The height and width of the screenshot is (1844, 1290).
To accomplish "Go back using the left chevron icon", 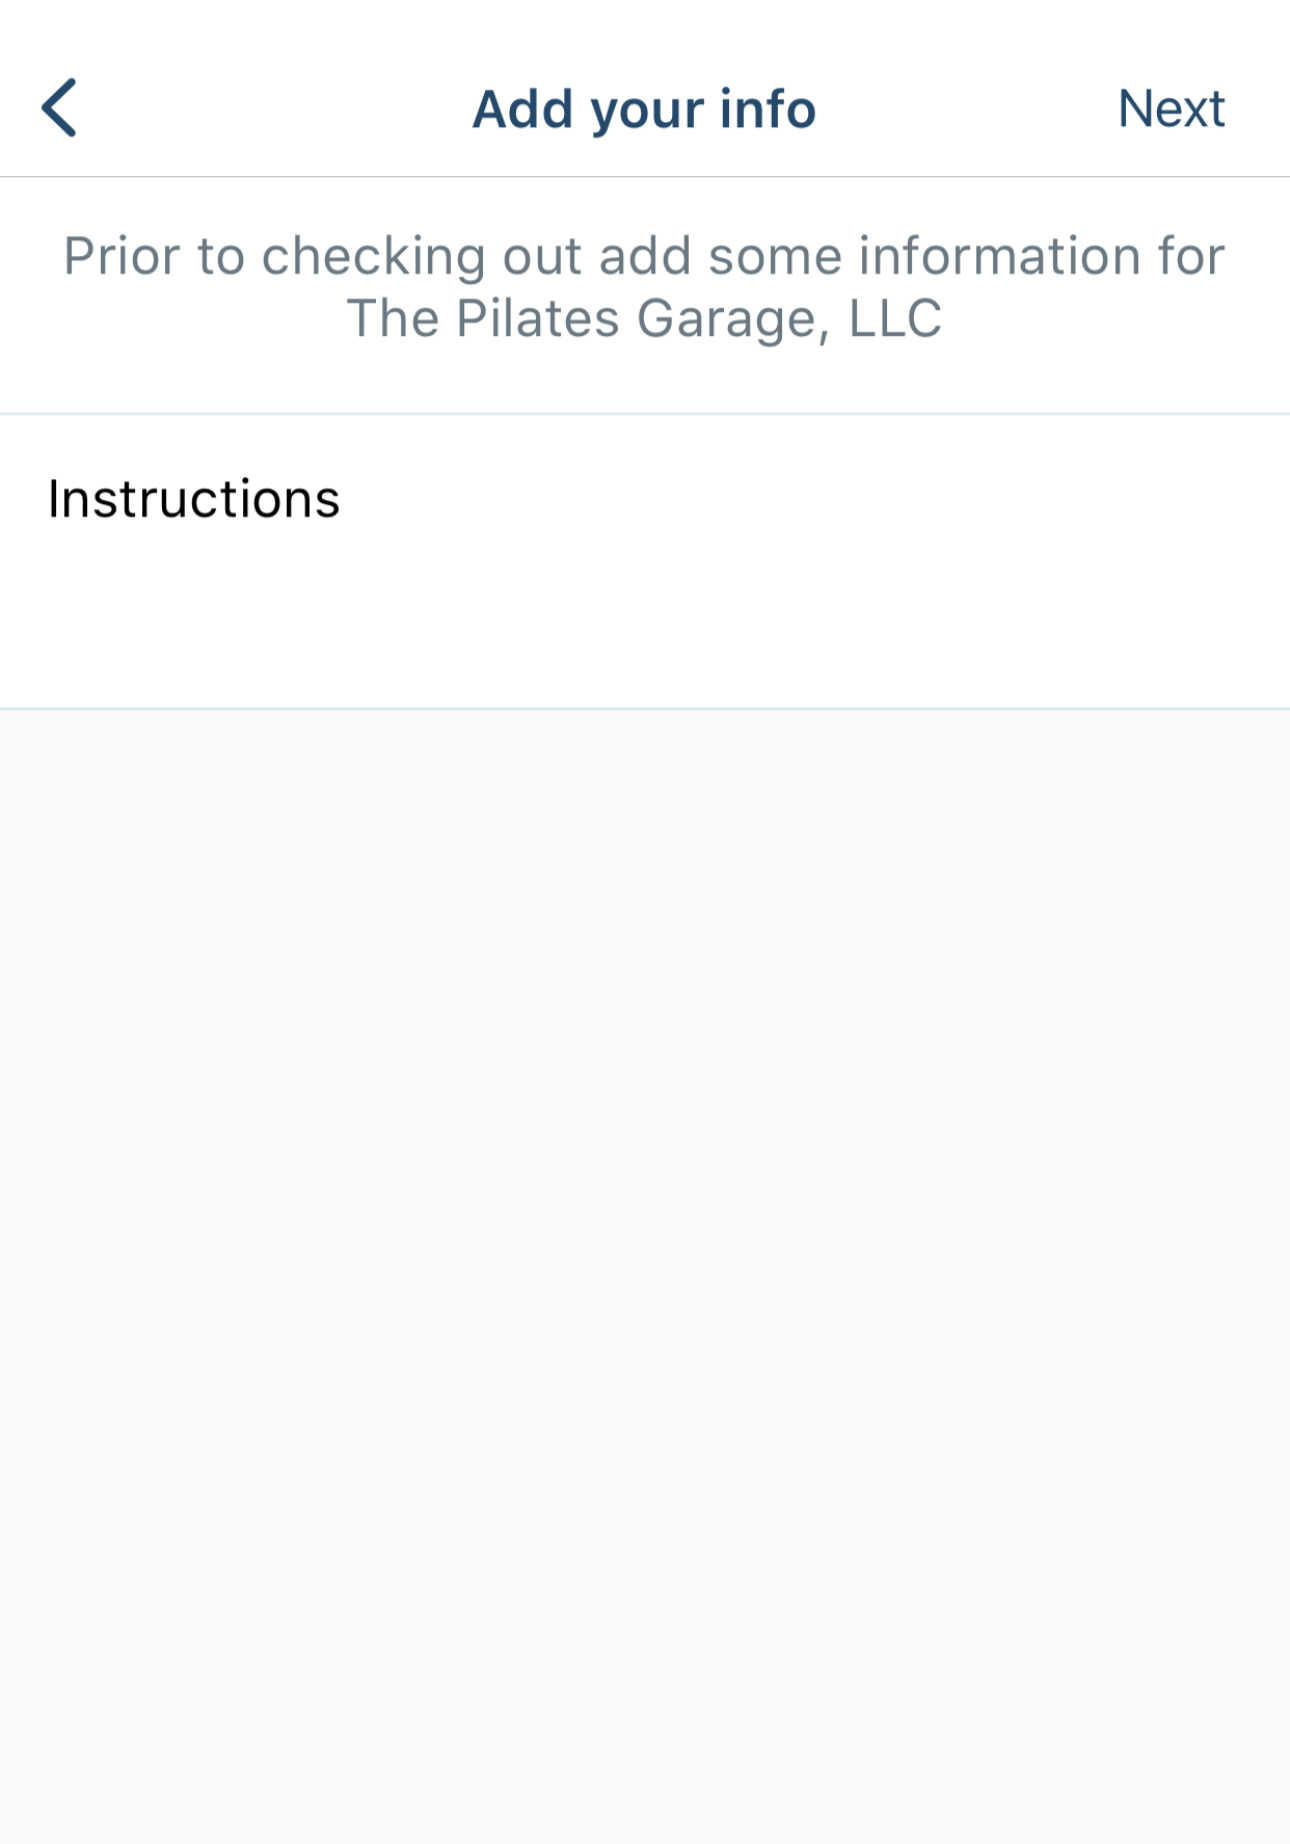I will point(59,108).
